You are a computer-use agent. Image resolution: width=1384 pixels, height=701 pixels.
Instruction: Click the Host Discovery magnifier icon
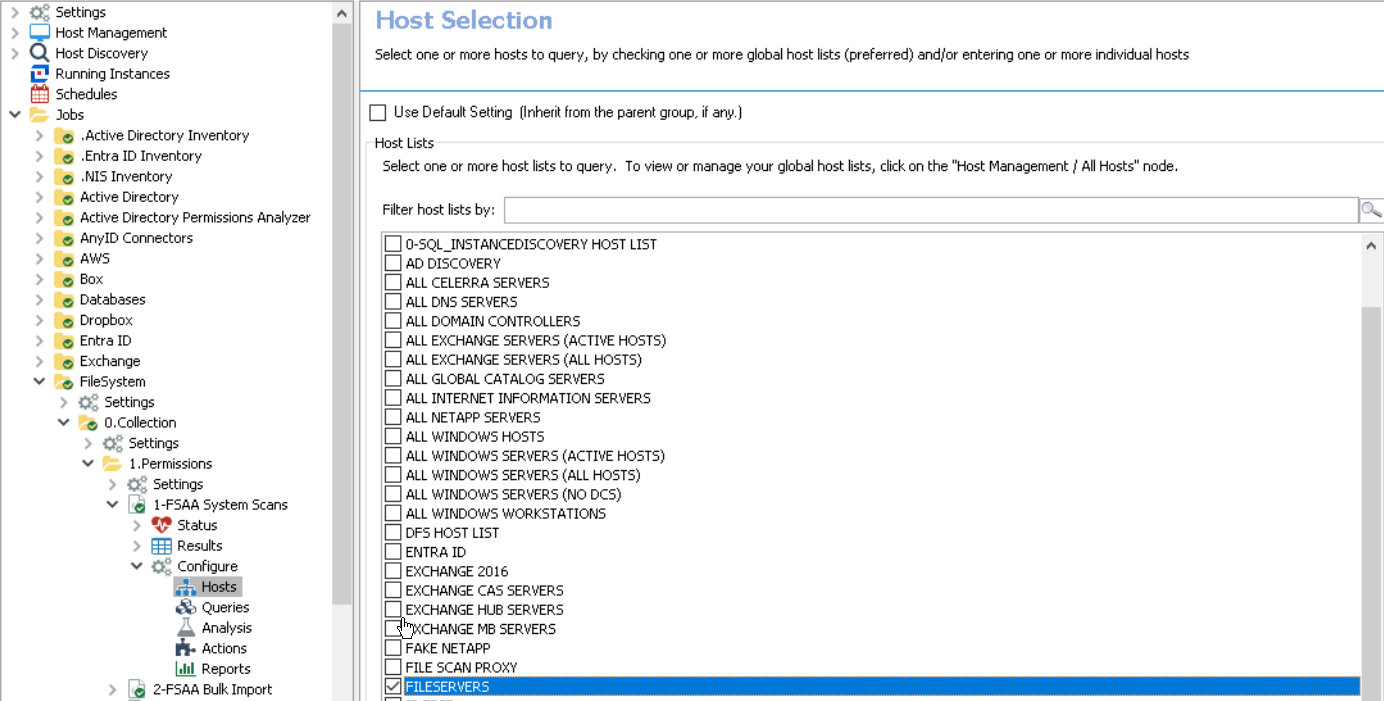(39, 53)
